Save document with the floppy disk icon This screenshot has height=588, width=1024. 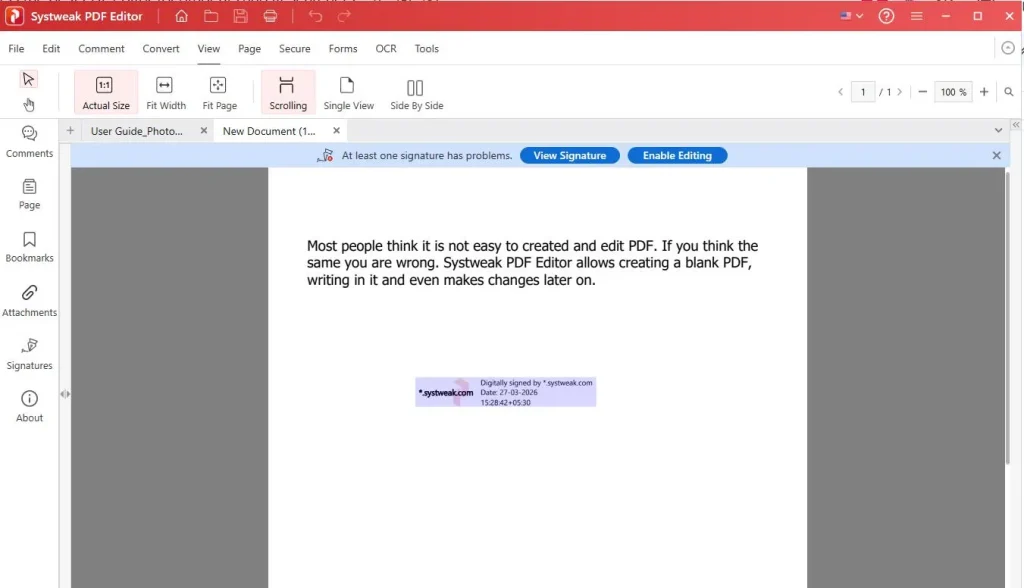[240, 16]
